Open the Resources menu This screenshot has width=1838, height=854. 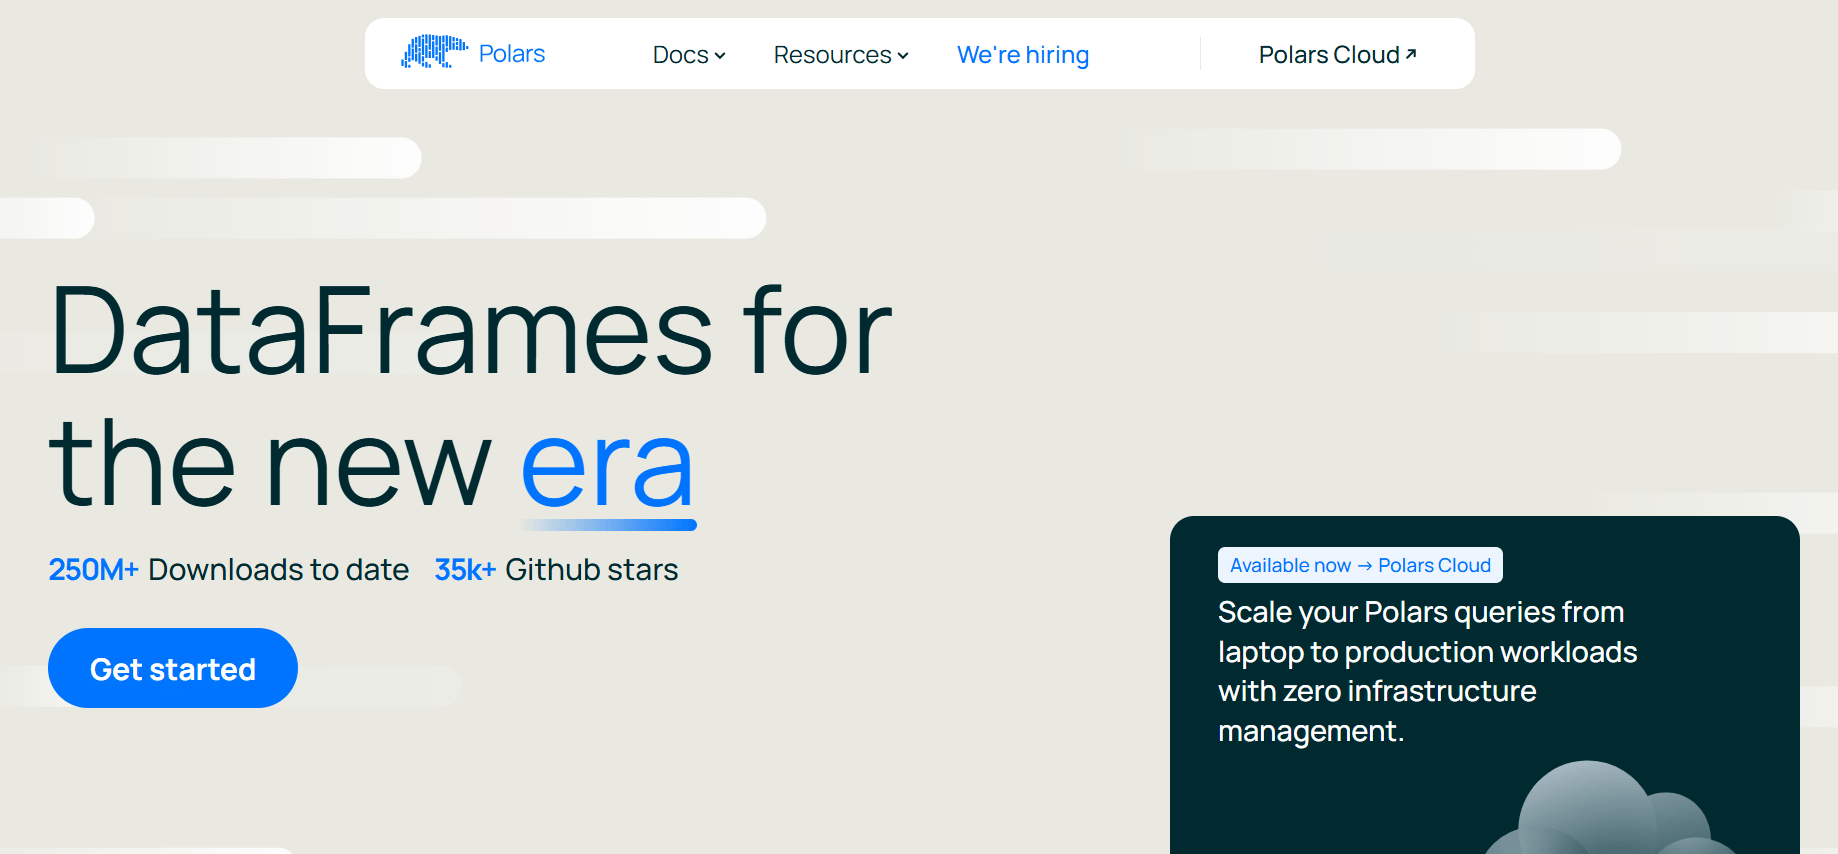(832, 55)
